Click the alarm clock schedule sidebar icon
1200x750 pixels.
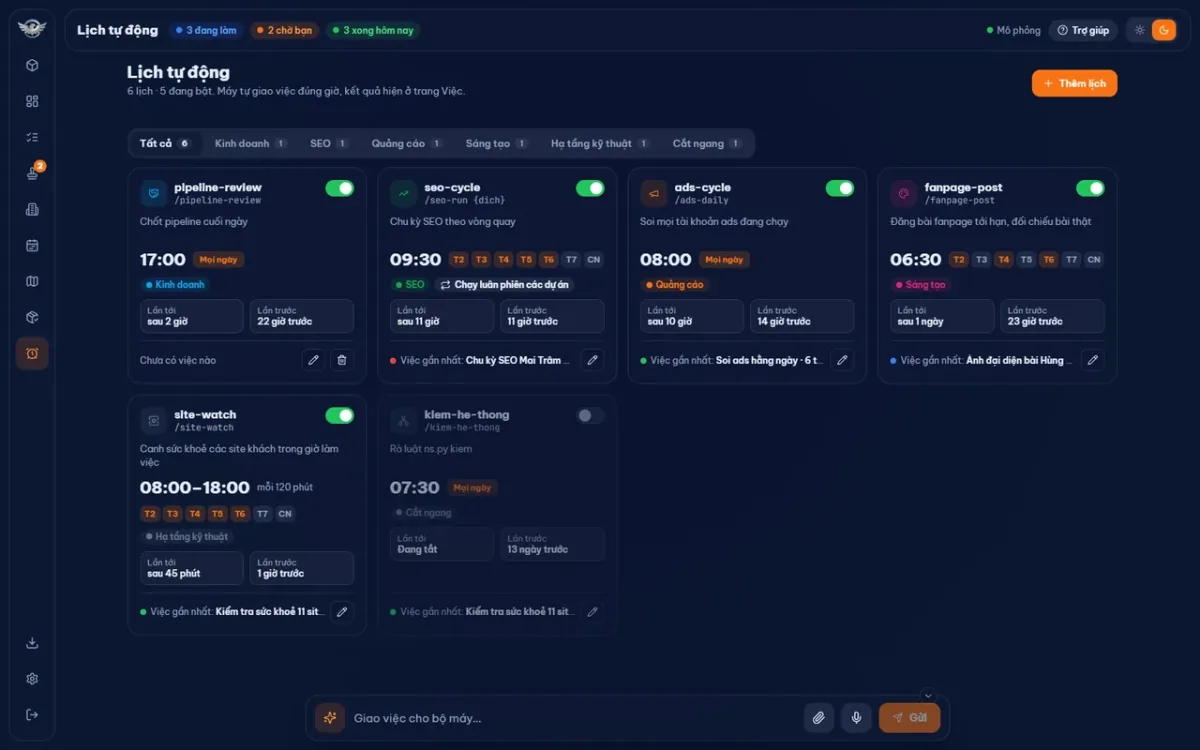32,354
